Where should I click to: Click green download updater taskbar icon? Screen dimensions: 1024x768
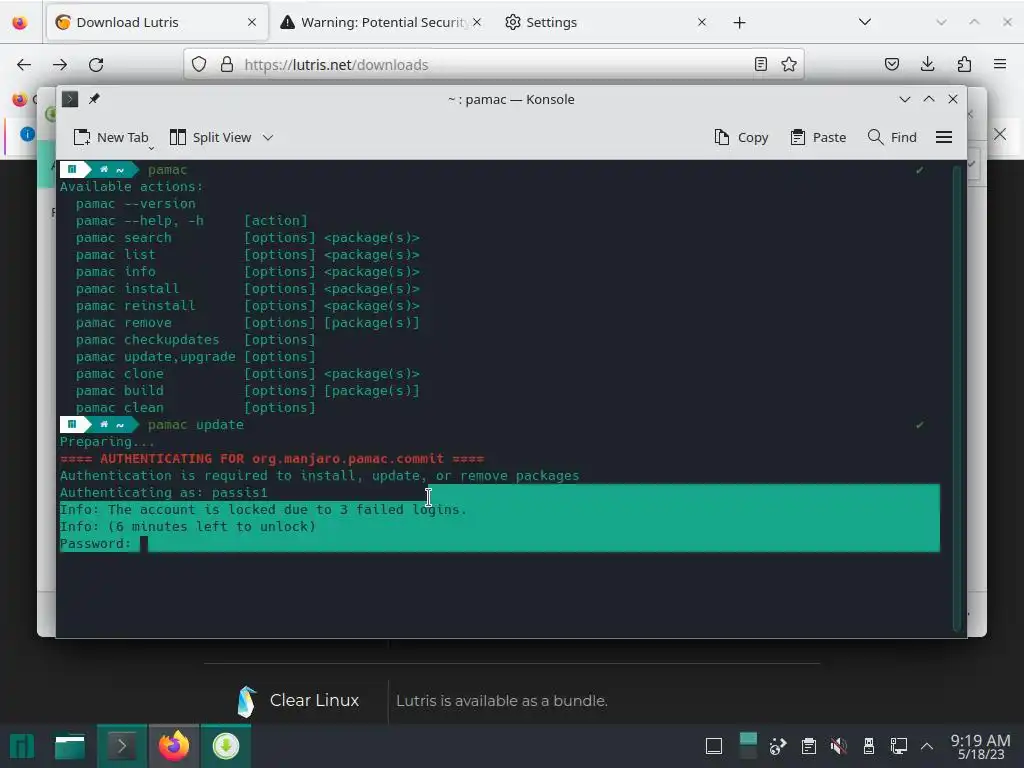[x=226, y=746]
